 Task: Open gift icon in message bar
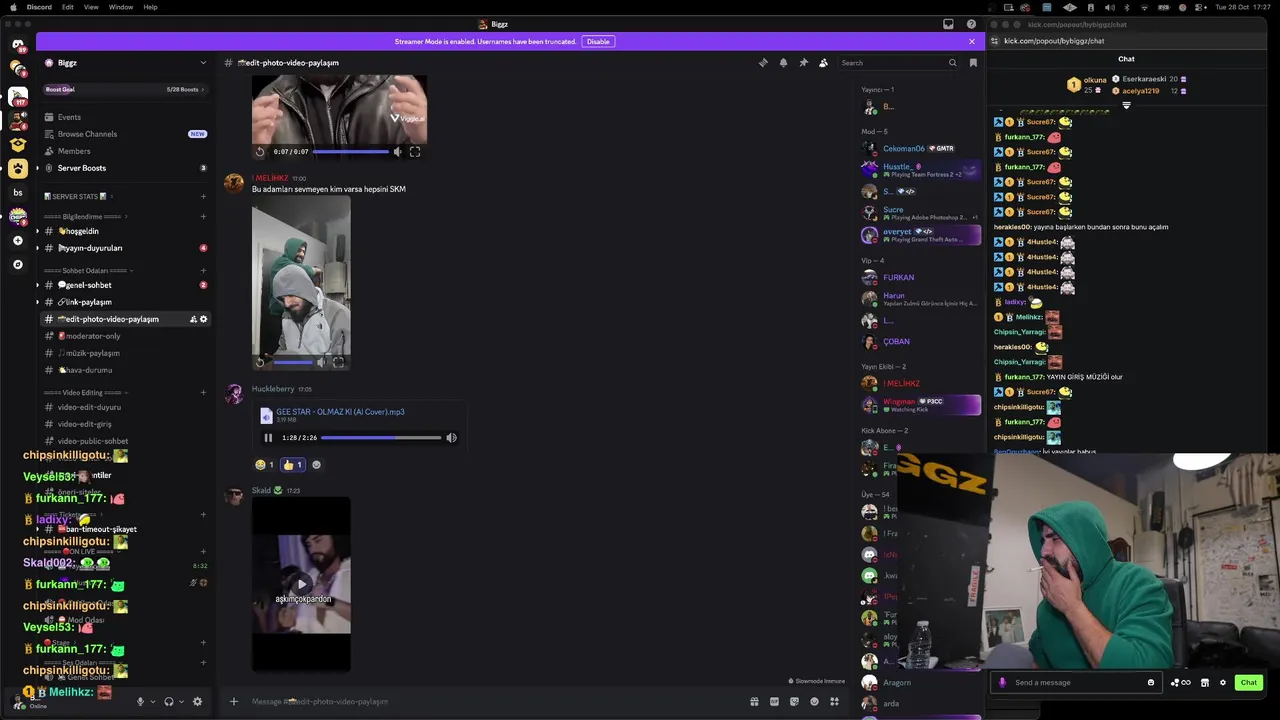[754, 701]
